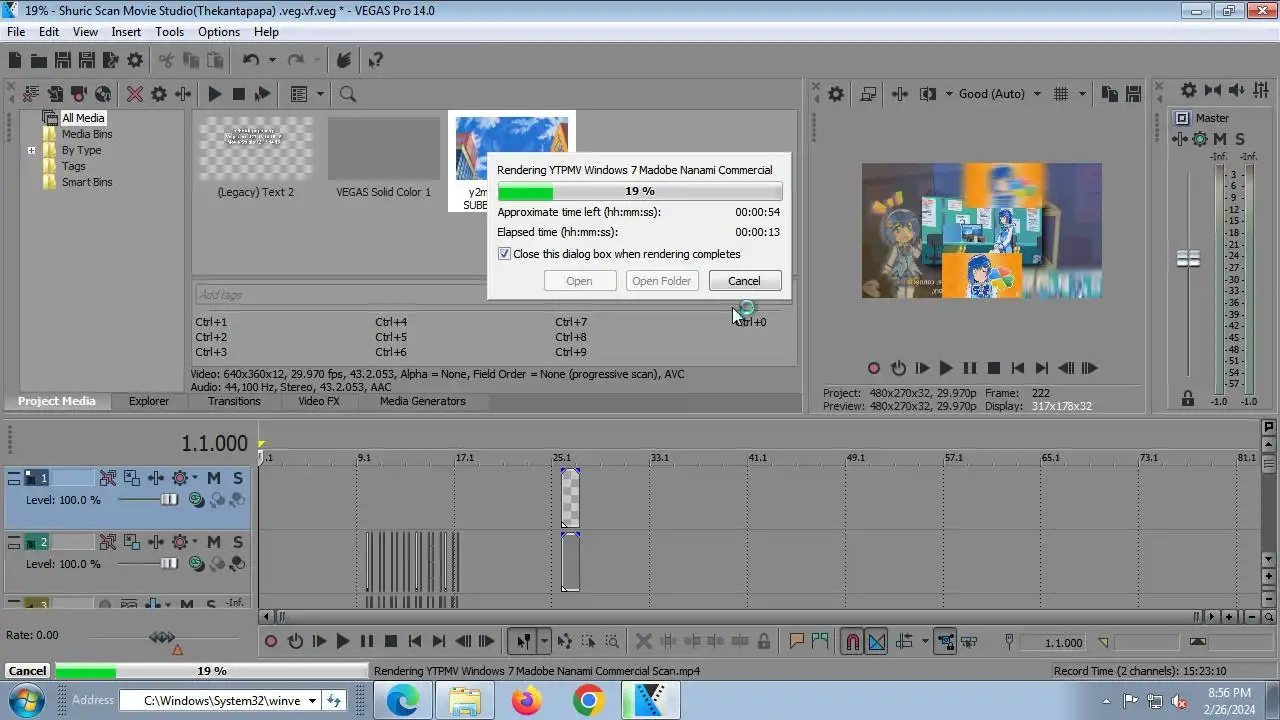Screen dimensions: 1280x720
Task: Mute video track 2
Action: click(213, 542)
